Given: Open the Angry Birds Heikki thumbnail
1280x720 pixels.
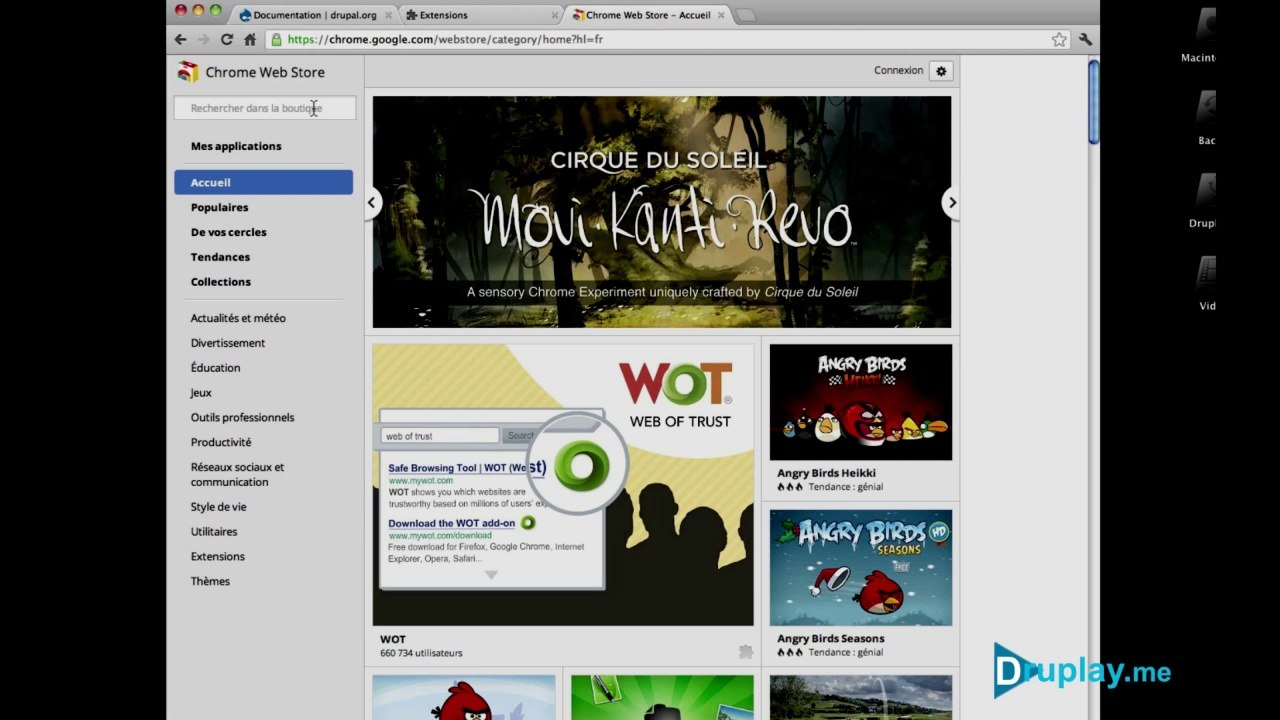Looking at the screenshot, I should pyautogui.click(x=860, y=402).
